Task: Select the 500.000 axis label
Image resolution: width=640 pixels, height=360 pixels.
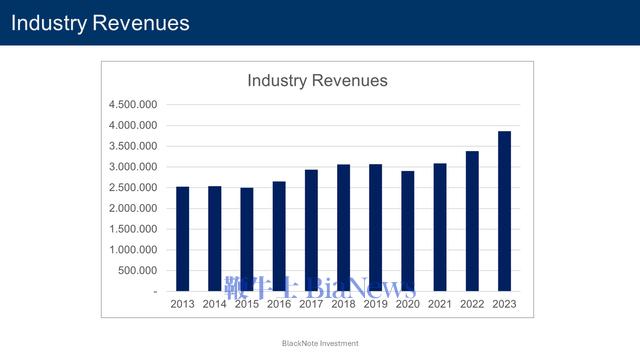Action: coord(138,271)
